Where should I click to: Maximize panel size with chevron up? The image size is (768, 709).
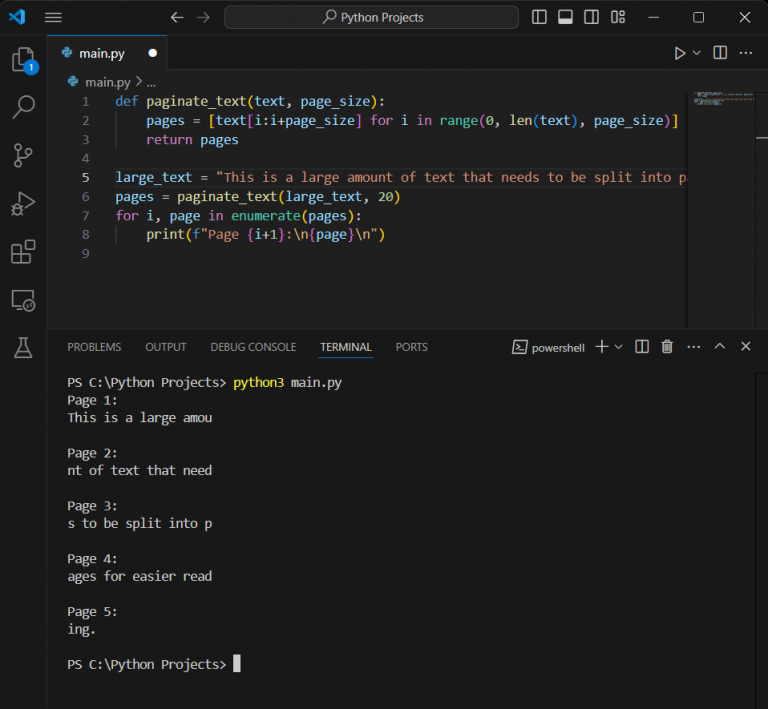click(720, 347)
